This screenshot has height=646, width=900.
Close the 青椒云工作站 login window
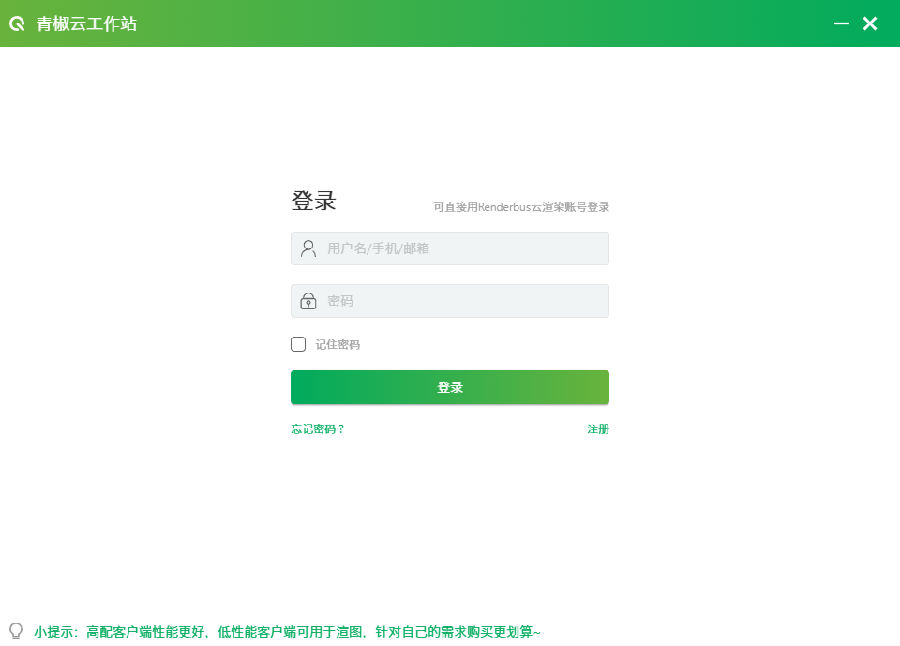(870, 24)
